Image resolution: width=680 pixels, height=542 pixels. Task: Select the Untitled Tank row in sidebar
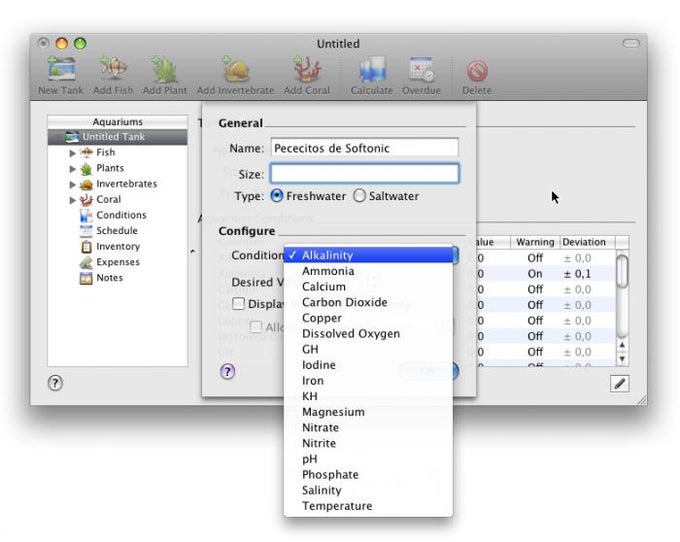[x=118, y=137]
